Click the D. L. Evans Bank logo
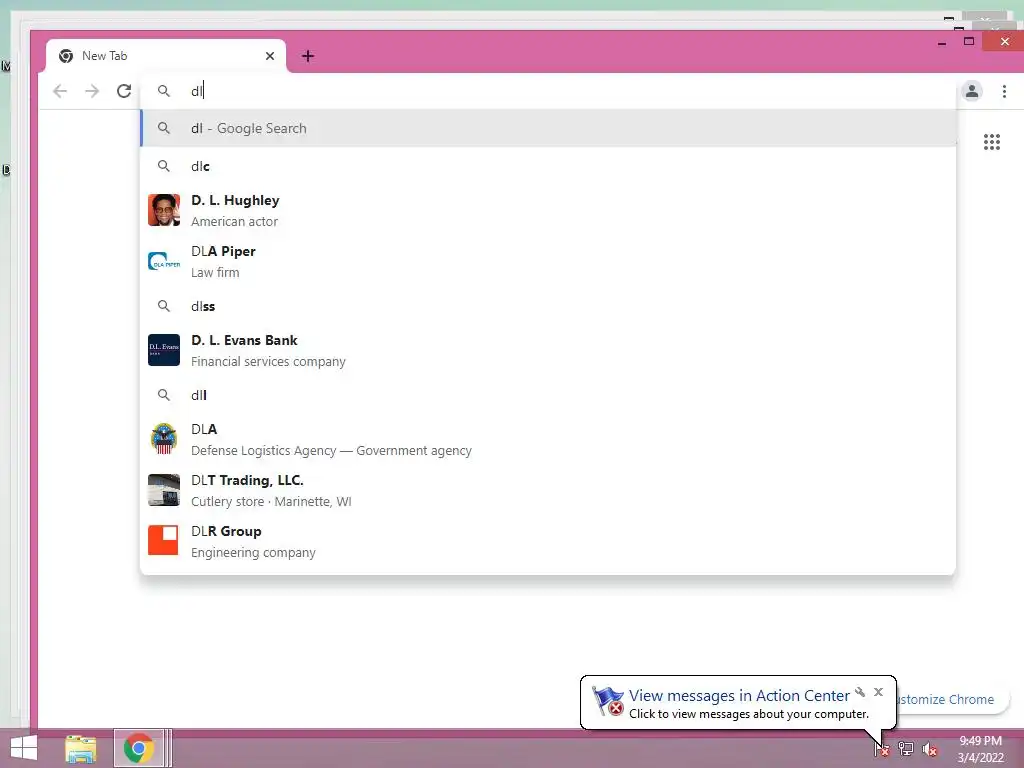The height and width of the screenshot is (768, 1024). (x=164, y=350)
